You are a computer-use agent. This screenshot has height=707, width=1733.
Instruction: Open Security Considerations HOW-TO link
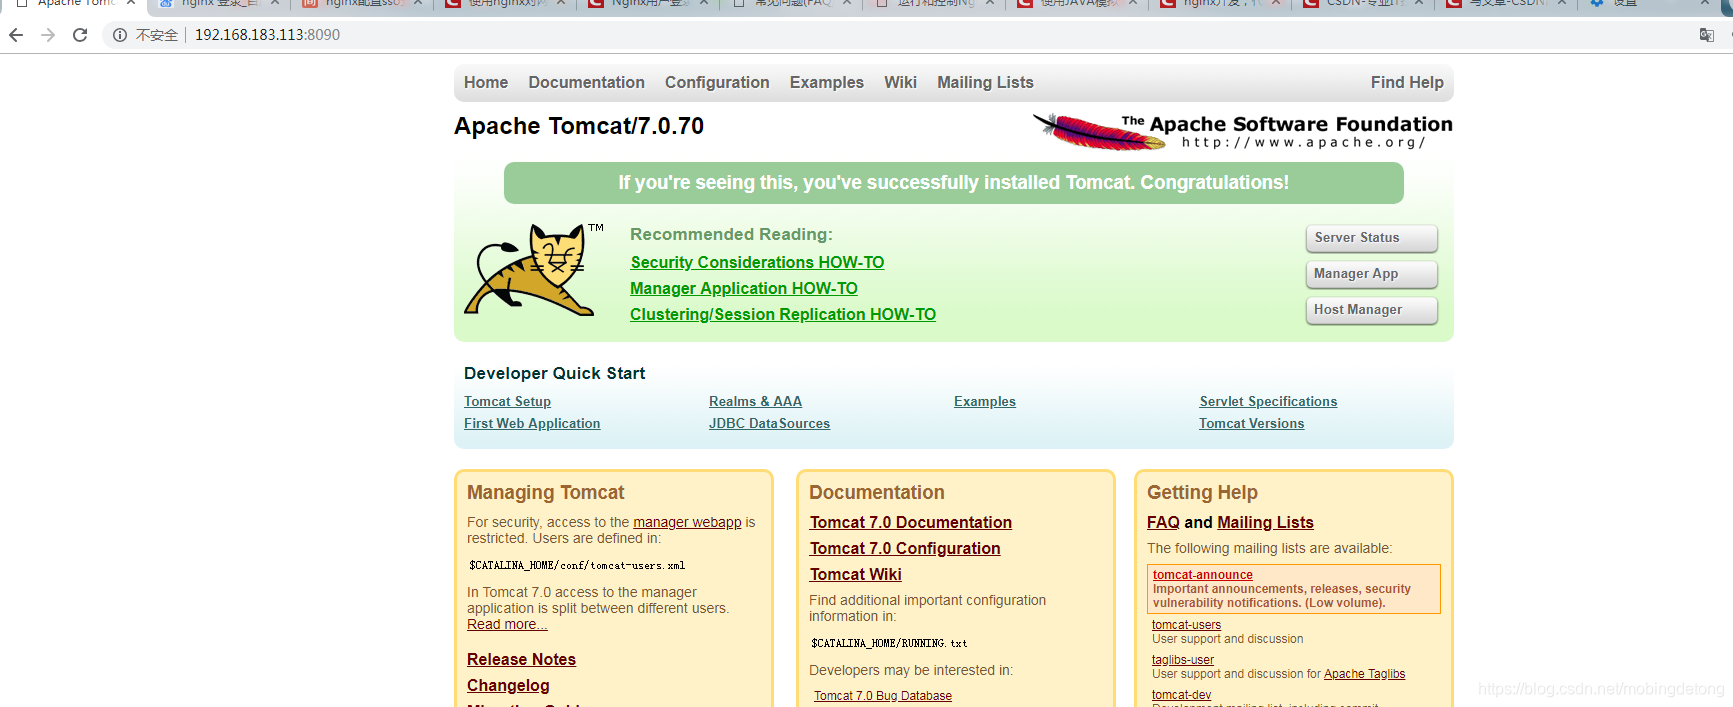point(757,262)
